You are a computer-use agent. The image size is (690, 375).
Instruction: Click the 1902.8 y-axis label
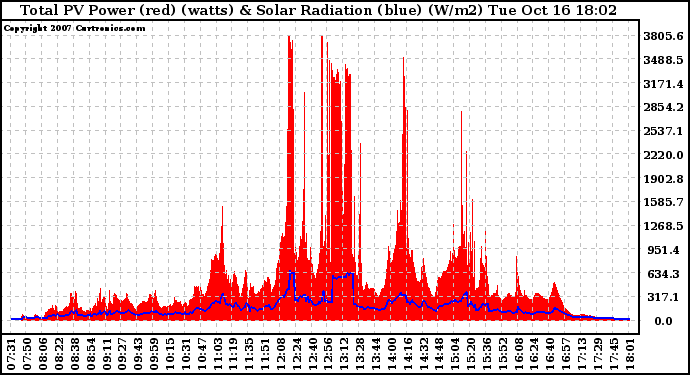[x=664, y=179]
